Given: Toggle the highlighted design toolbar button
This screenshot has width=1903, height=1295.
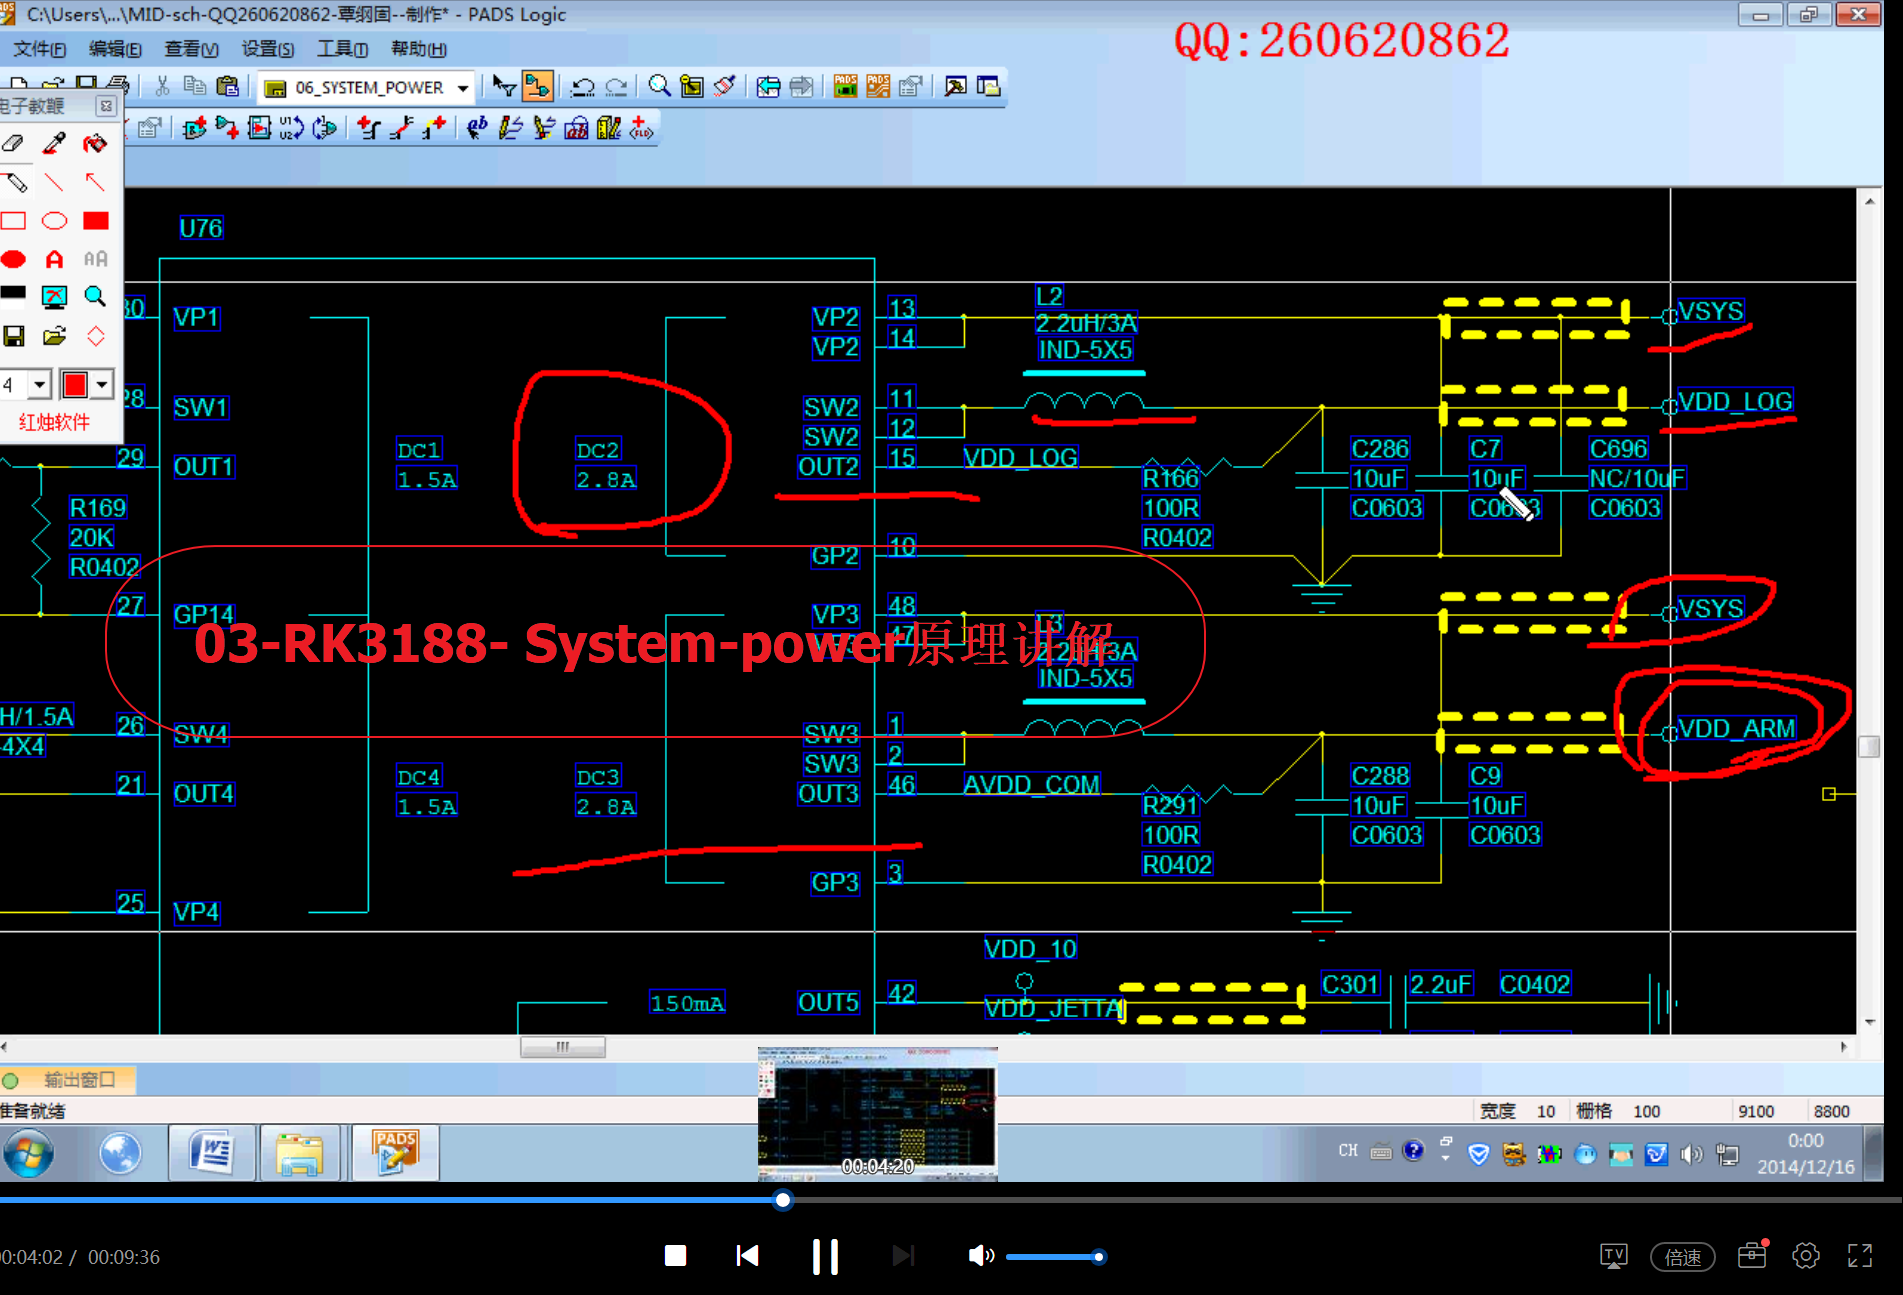Looking at the screenshot, I should [x=537, y=87].
